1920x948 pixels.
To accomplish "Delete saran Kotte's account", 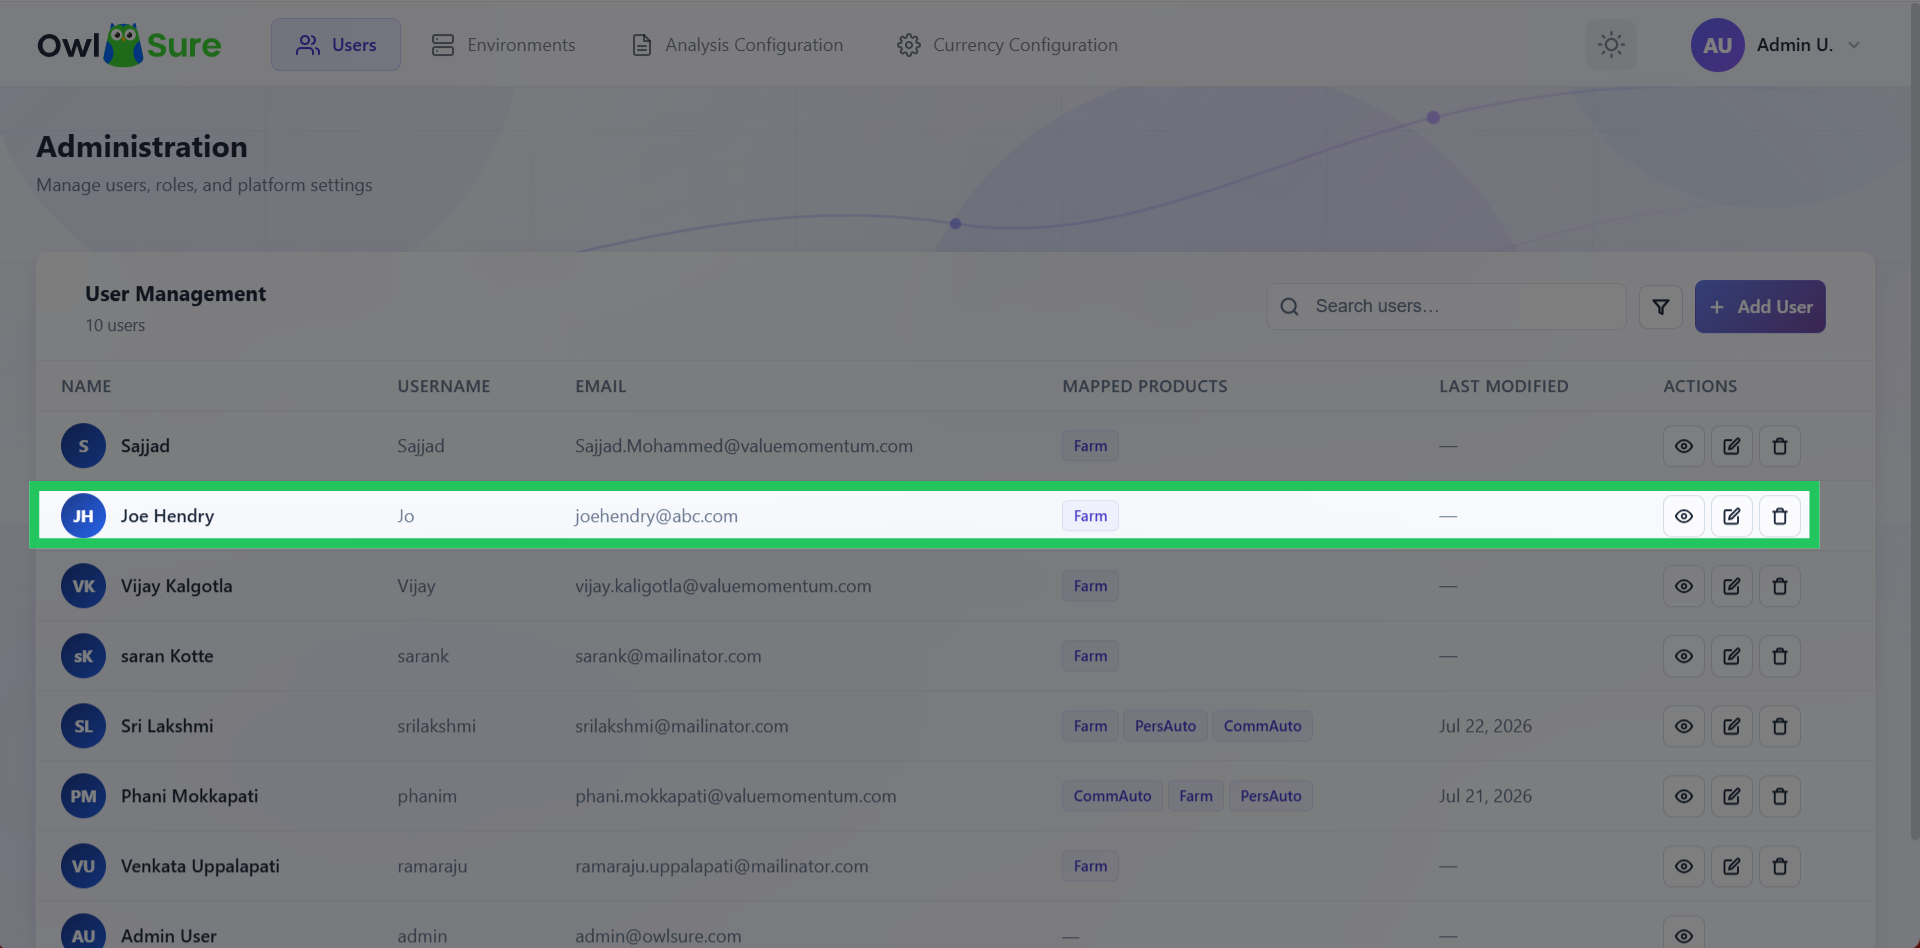I will coord(1780,656).
